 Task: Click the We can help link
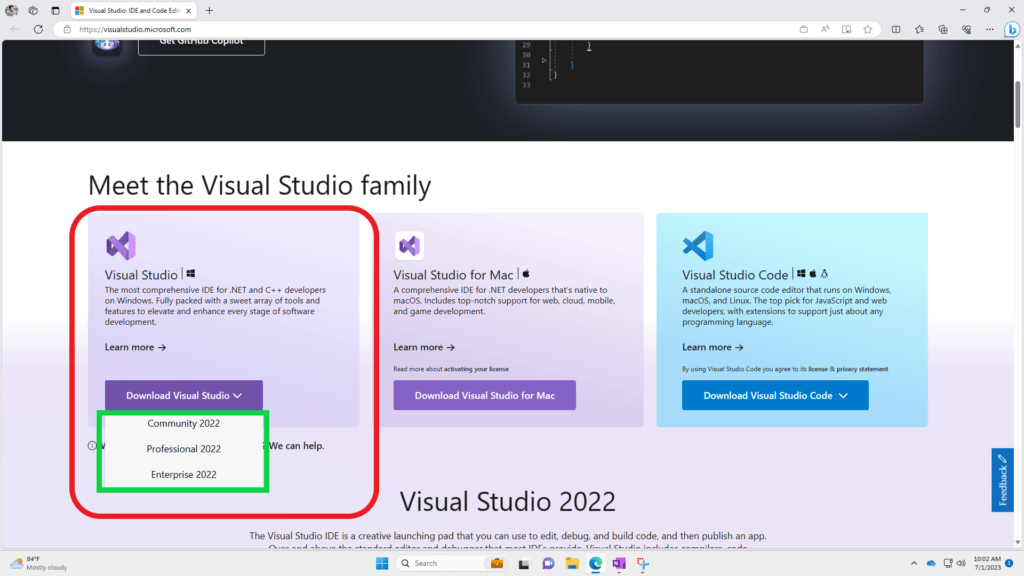point(296,445)
